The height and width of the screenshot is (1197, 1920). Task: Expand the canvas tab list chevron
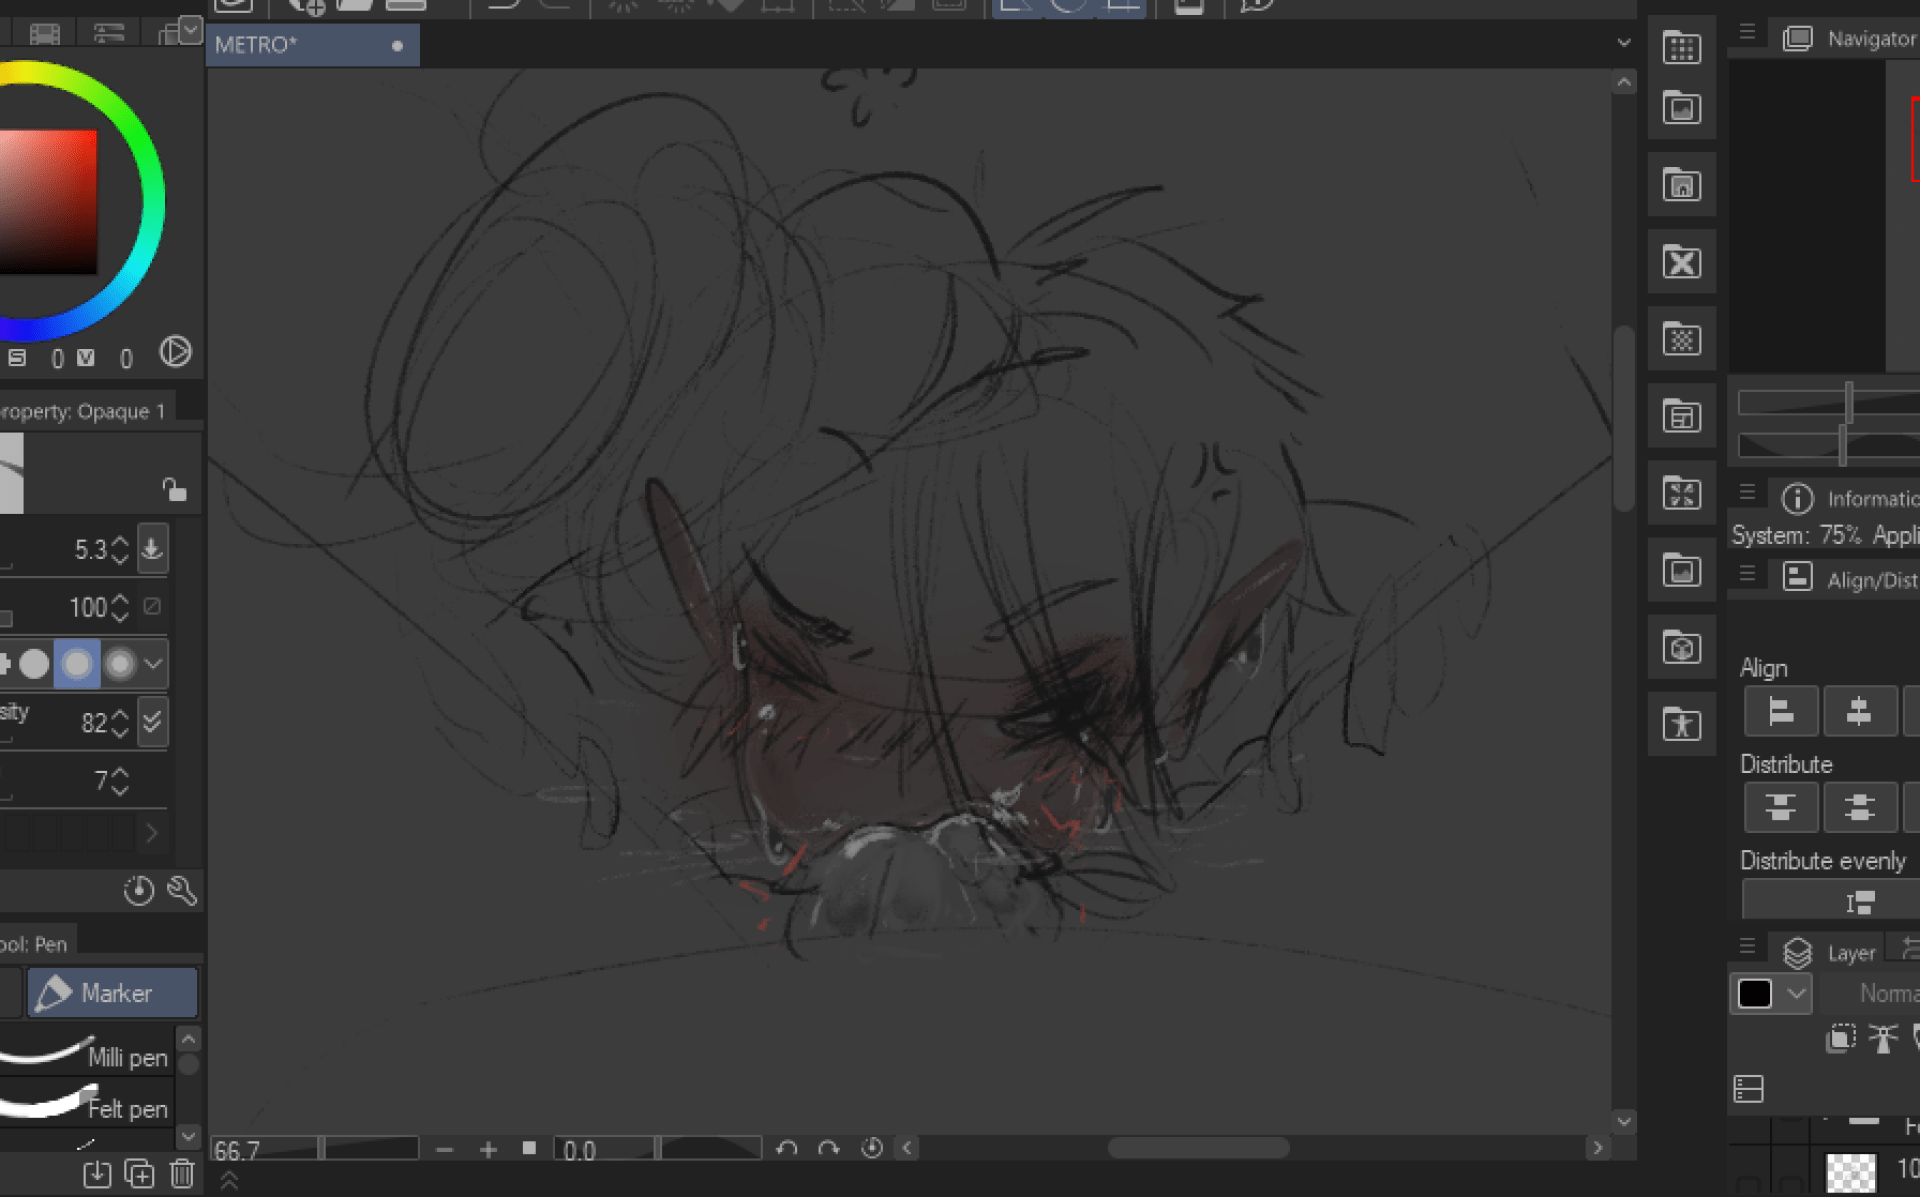point(1623,43)
